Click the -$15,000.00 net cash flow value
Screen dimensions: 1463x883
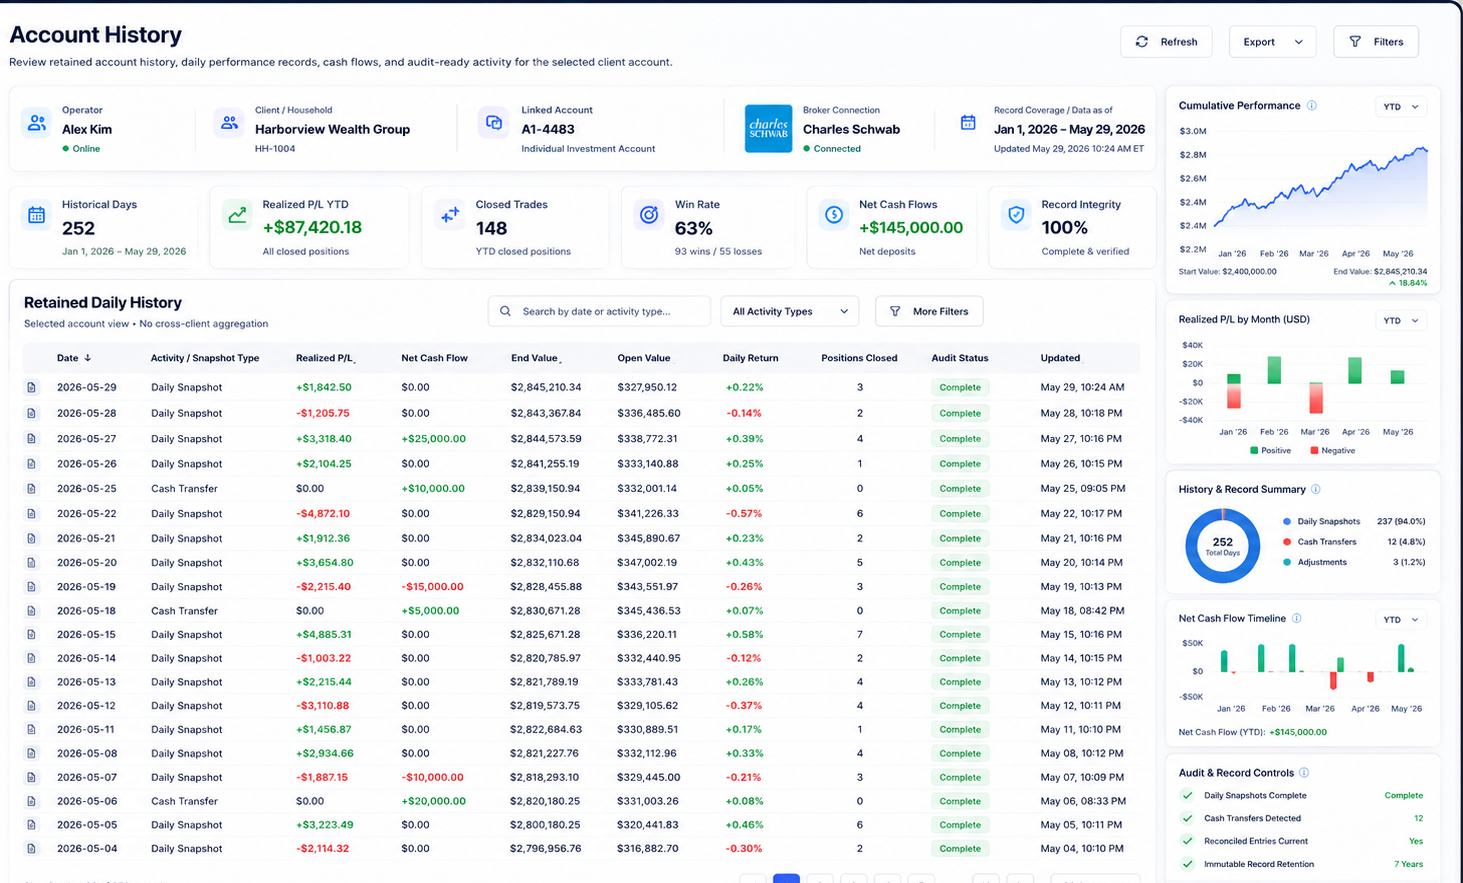pos(432,587)
